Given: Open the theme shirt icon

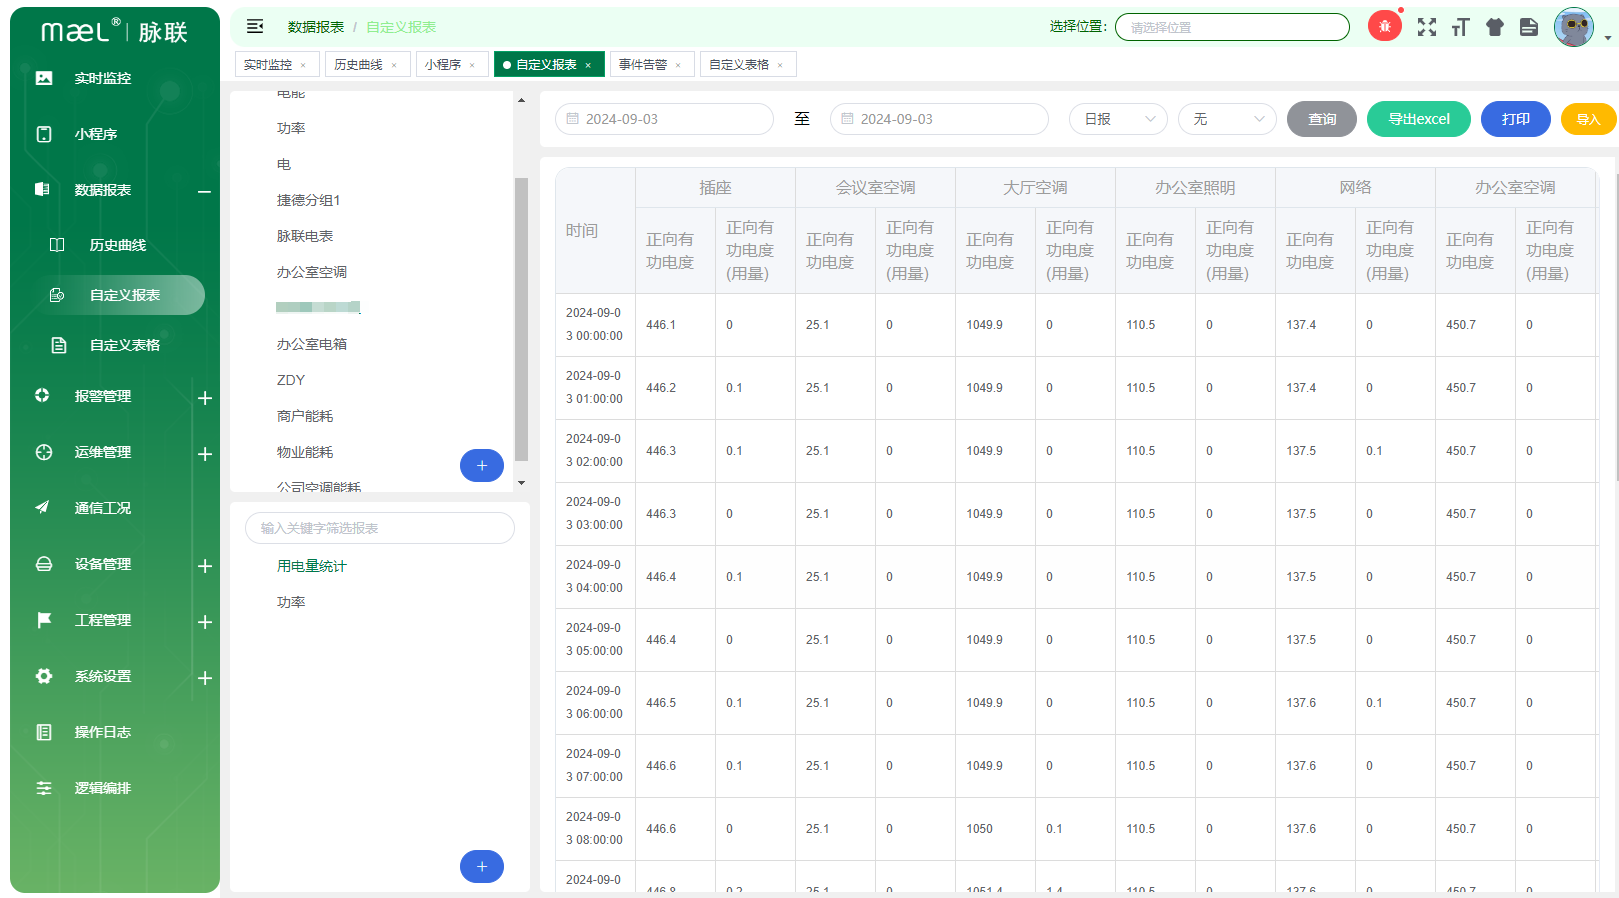Looking at the screenshot, I should pos(1495,27).
